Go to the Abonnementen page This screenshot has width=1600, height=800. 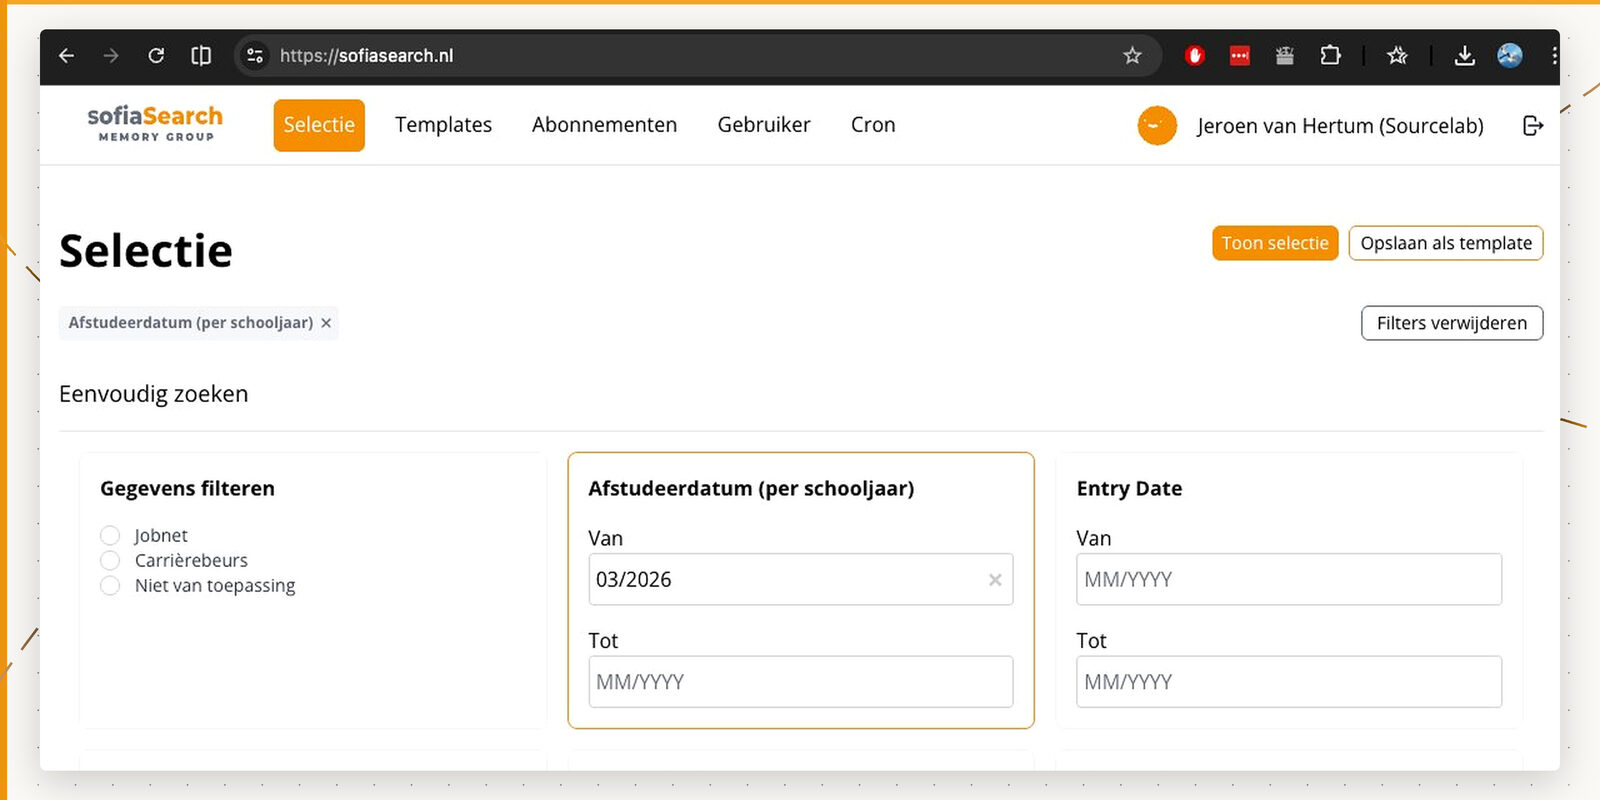click(604, 125)
